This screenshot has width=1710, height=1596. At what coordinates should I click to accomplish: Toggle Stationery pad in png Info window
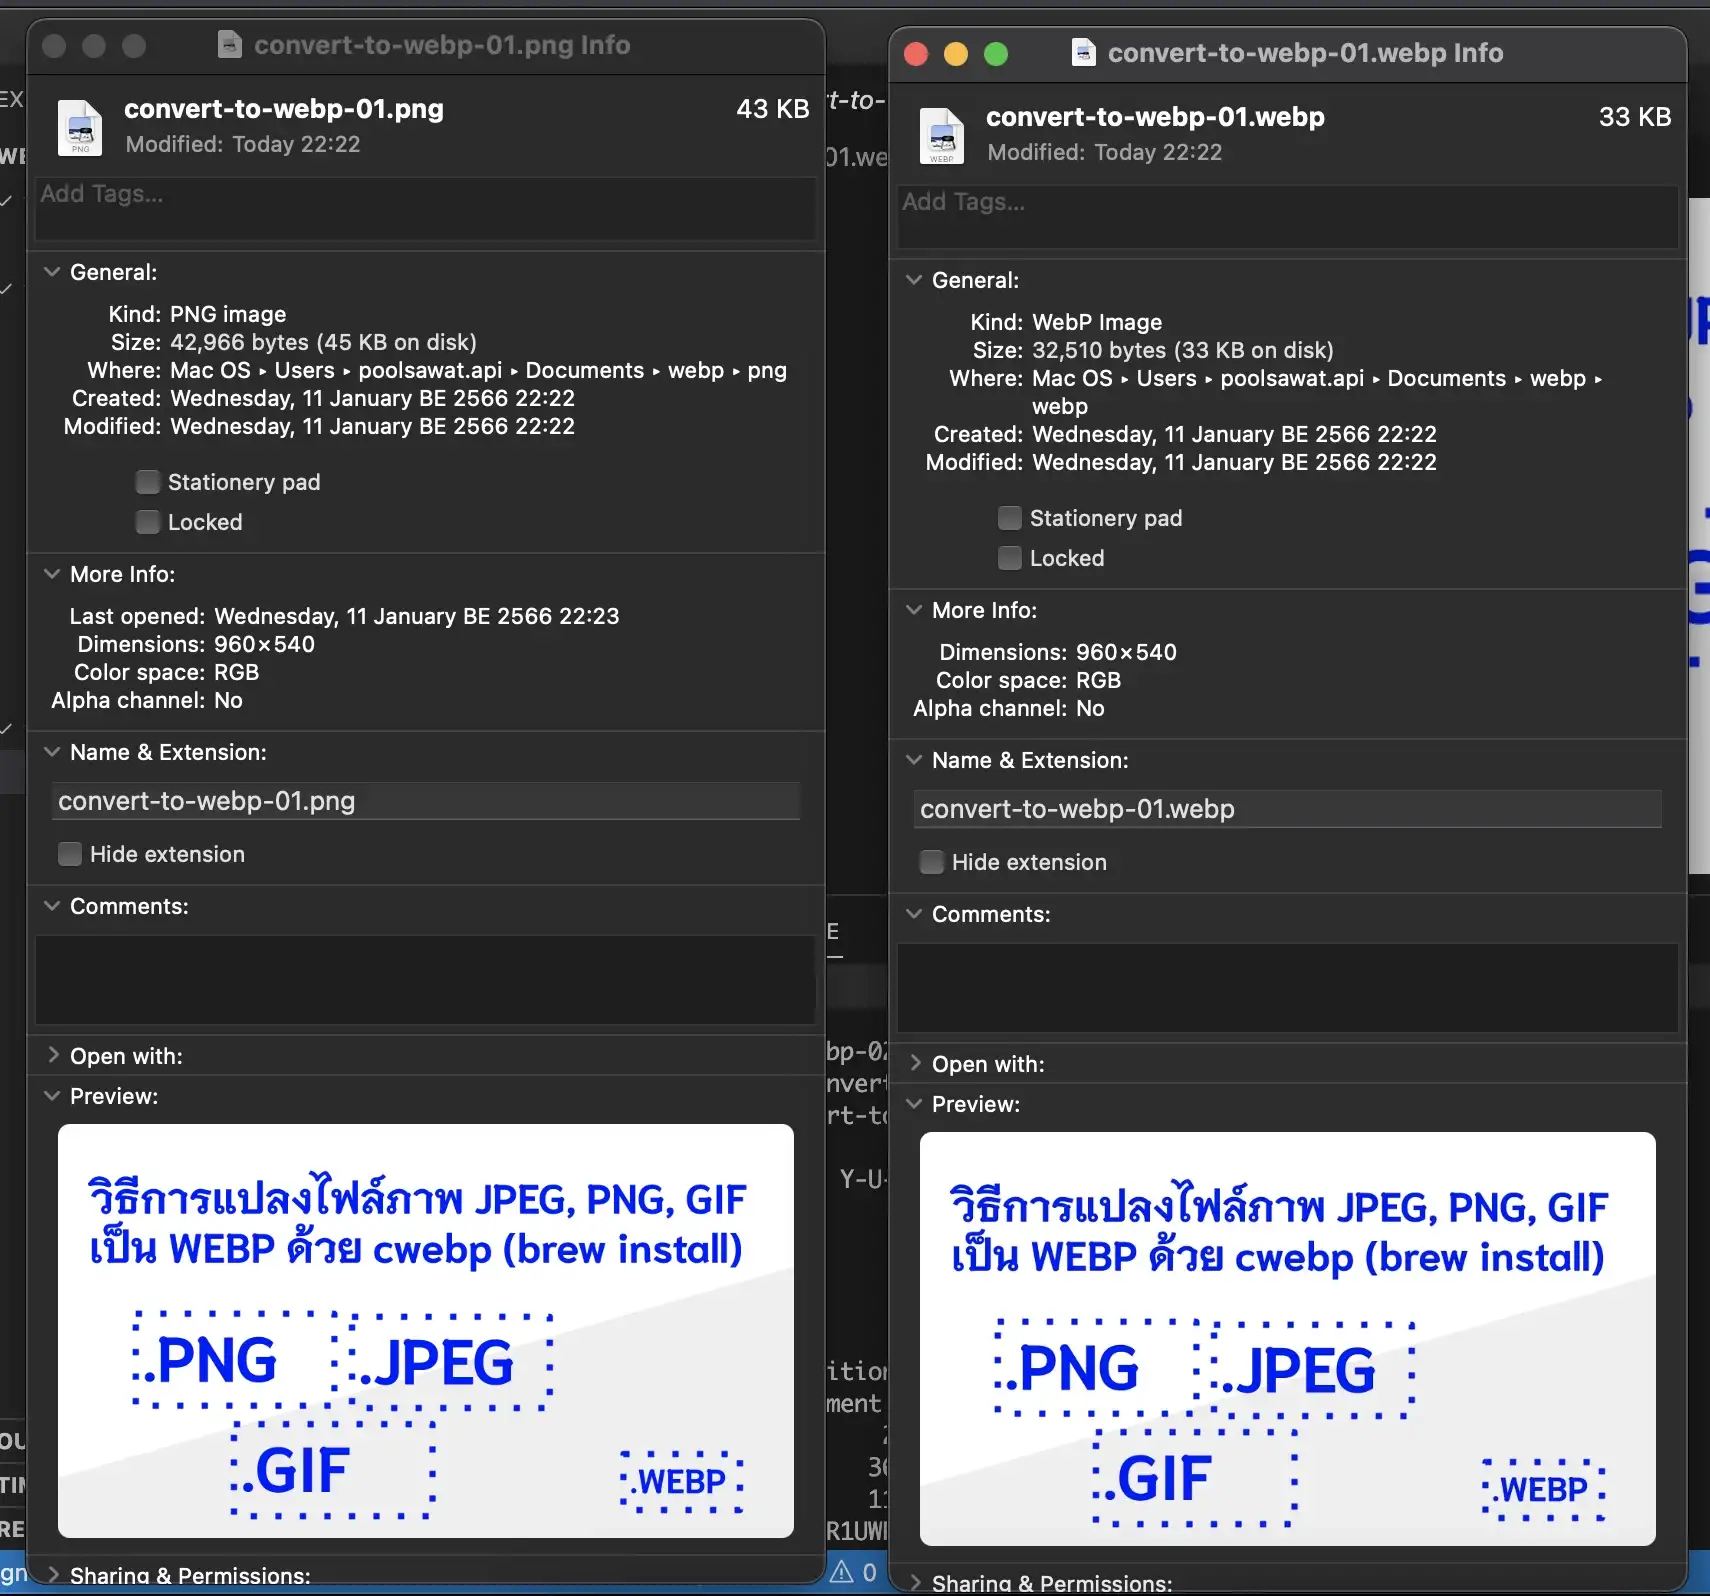click(148, 482)
